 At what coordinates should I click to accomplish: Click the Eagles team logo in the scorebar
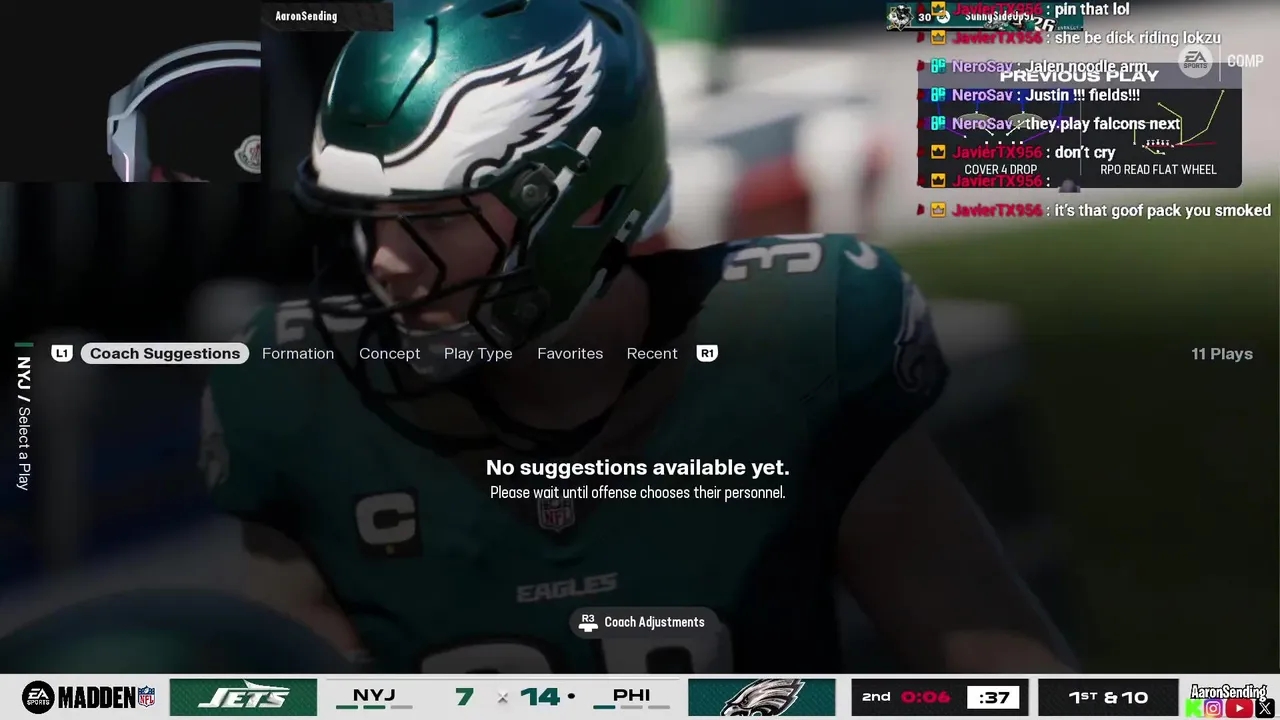point(762,697)
